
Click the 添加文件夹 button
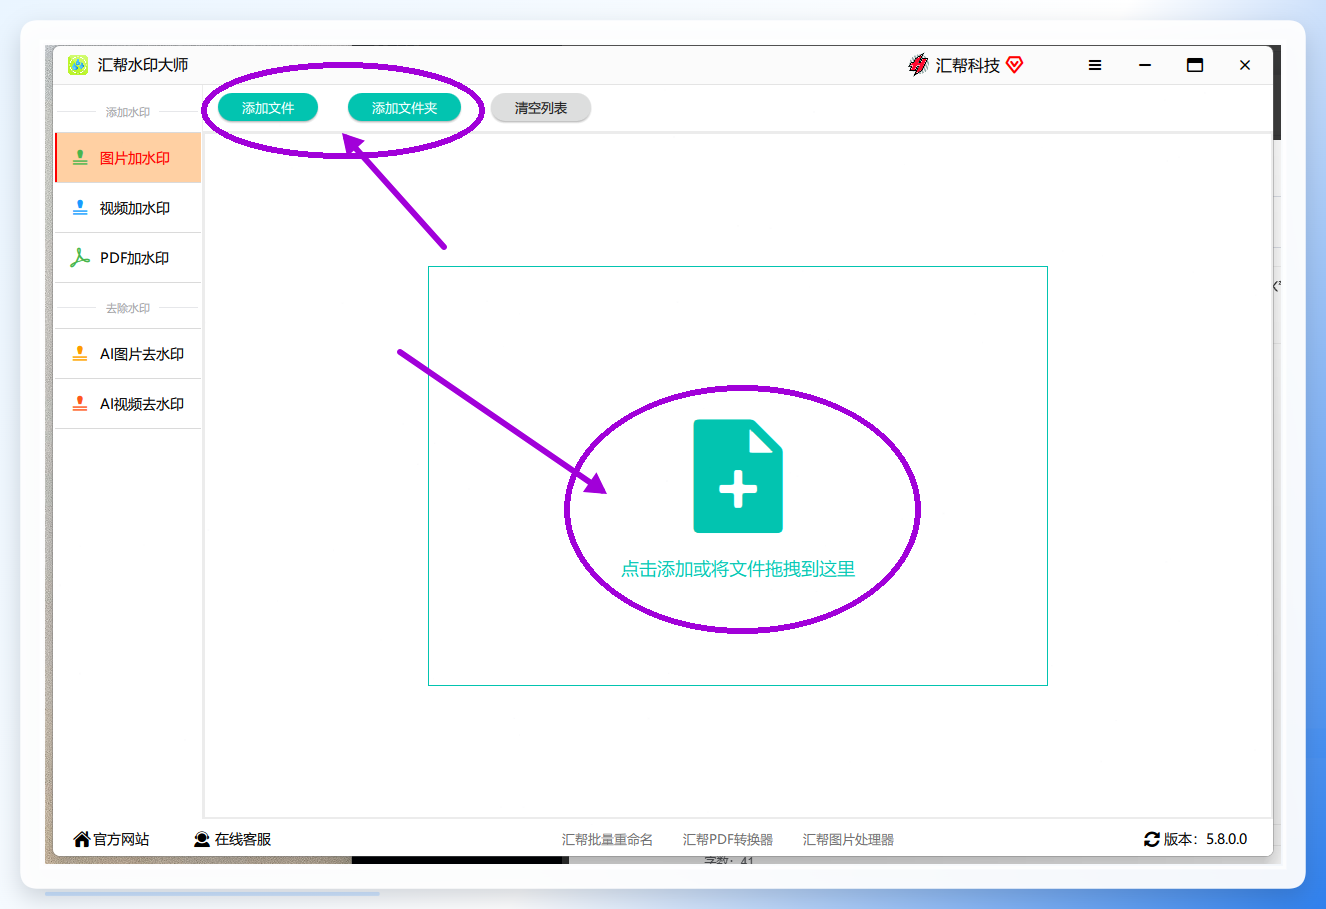tap(404, 108)
